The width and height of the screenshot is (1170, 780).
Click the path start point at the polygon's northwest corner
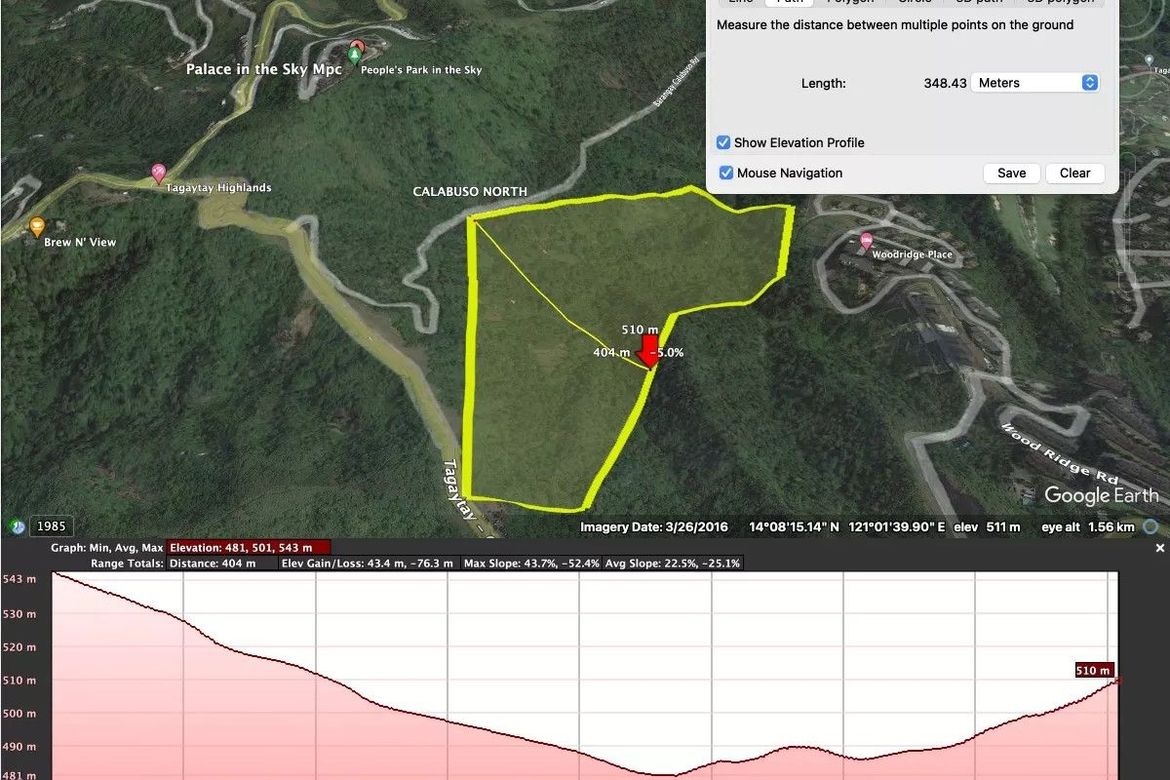pyautogui.click(x=472, y=219)
